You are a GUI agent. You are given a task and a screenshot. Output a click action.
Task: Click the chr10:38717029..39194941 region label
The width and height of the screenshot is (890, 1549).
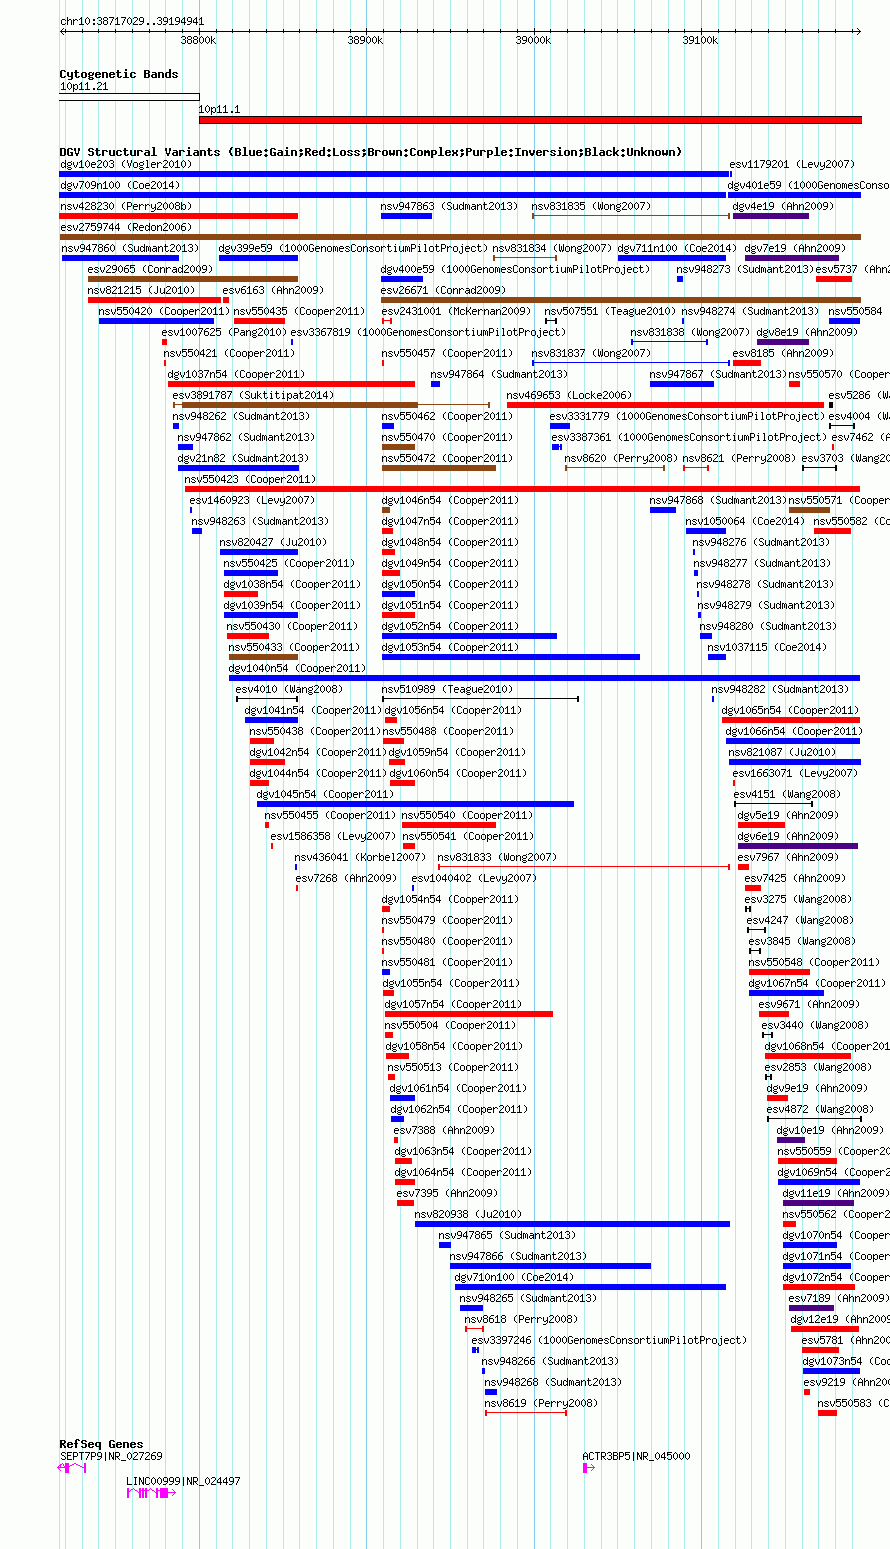coord(132,21)
